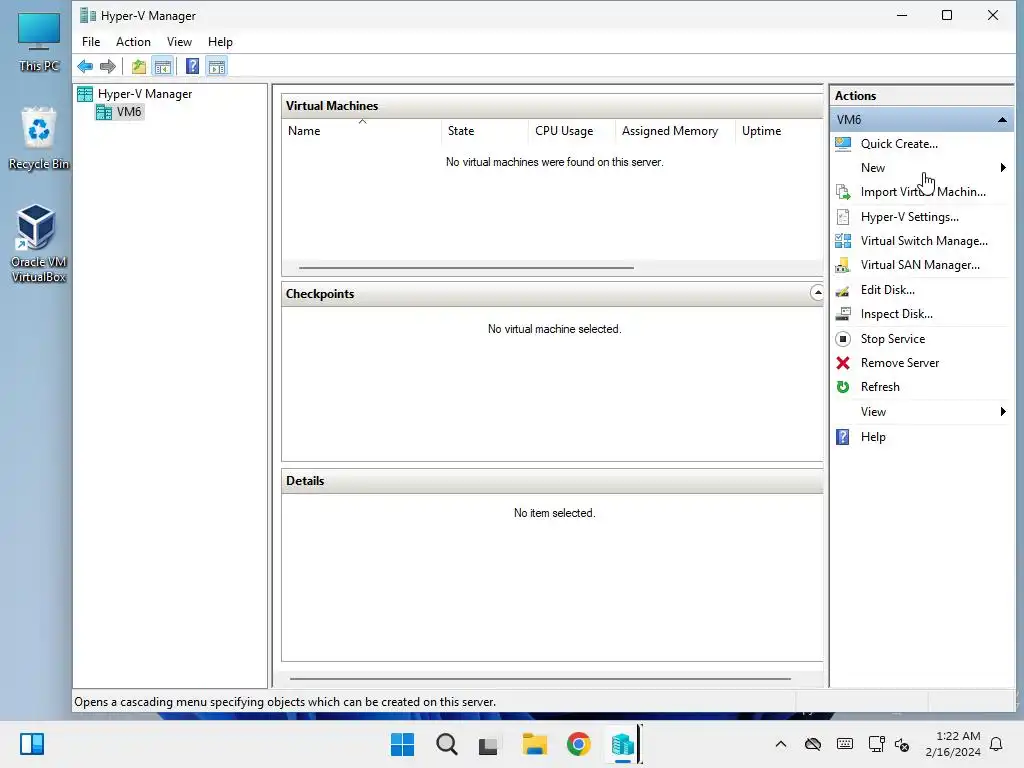Open the Action menu
The height and width of the screenshot is (768, 1024).
tap(133, 42)
